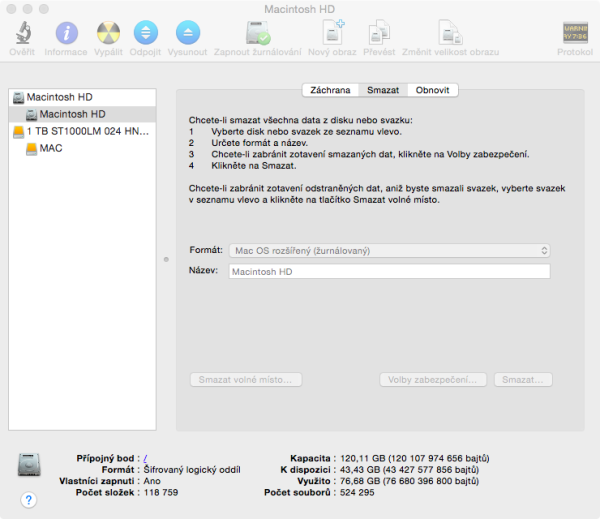600x519 pixels.
Task: Open the help question mark button
Action: (28, 500)
